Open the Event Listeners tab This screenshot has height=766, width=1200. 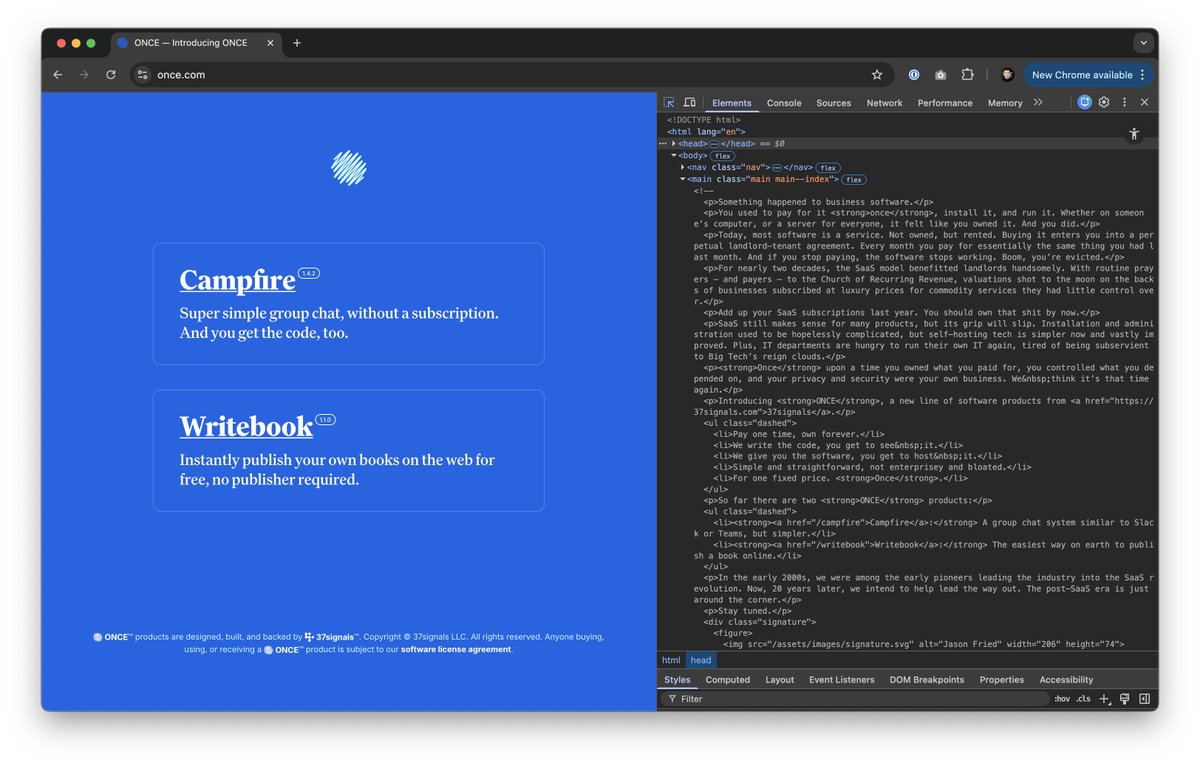point(842,680)
